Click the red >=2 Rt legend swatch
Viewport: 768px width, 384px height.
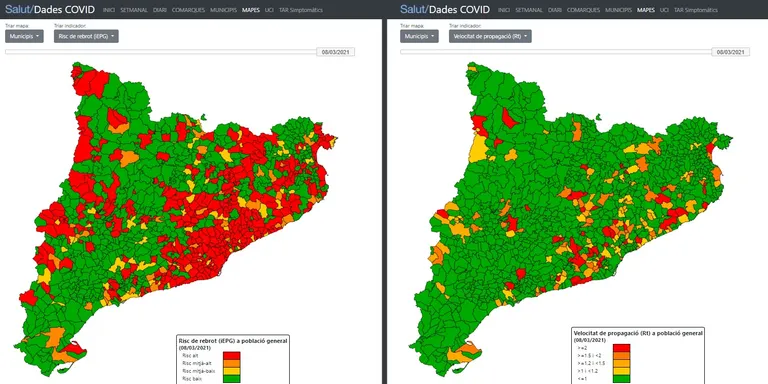(x=621, y=348)
